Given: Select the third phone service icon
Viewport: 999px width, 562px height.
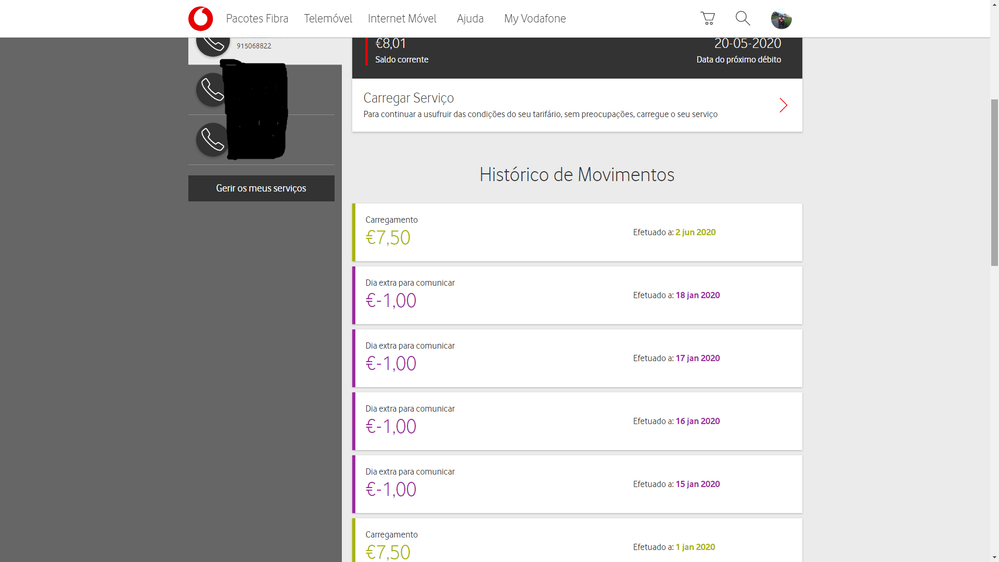Looking at the screenshot, I should (x=212, y=139).
